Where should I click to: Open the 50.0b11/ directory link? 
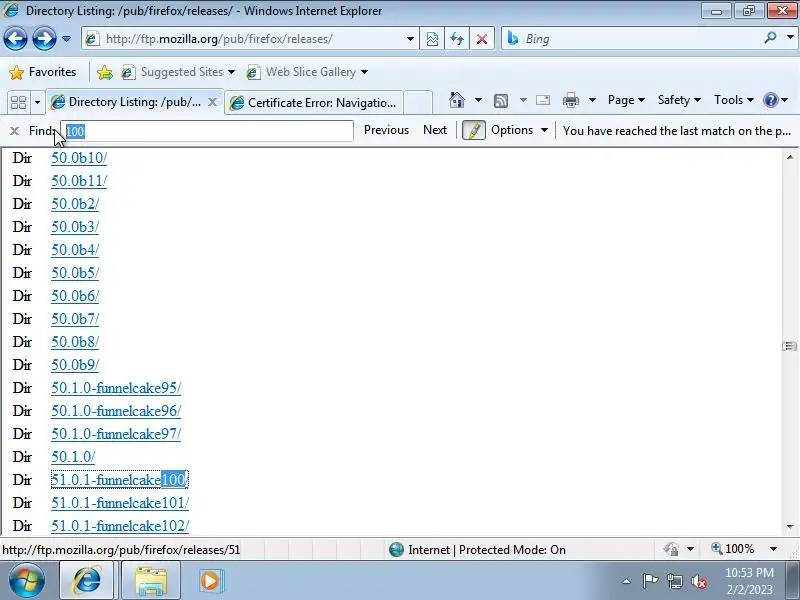[79, 181]
